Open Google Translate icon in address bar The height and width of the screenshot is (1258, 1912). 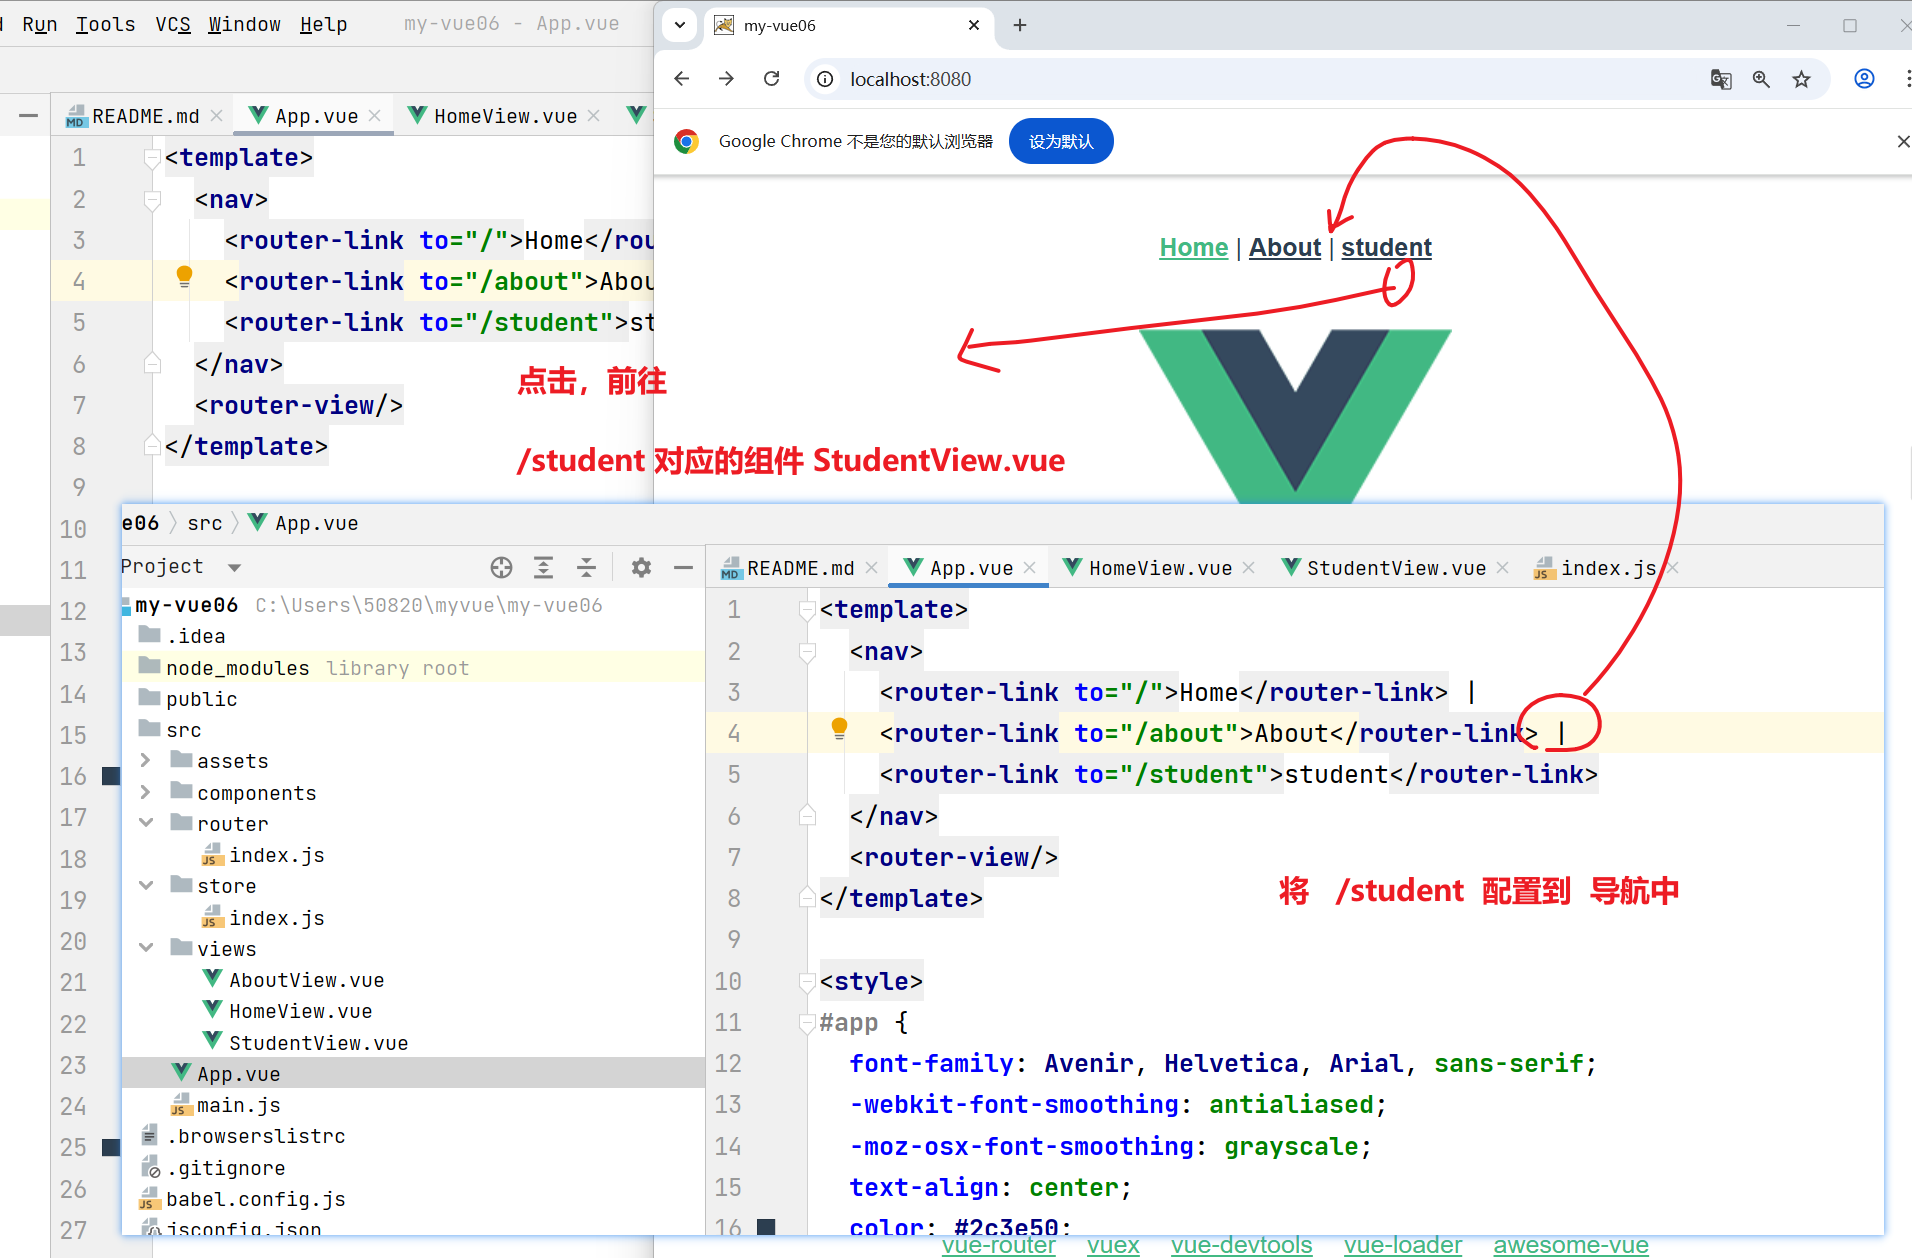1721,79
